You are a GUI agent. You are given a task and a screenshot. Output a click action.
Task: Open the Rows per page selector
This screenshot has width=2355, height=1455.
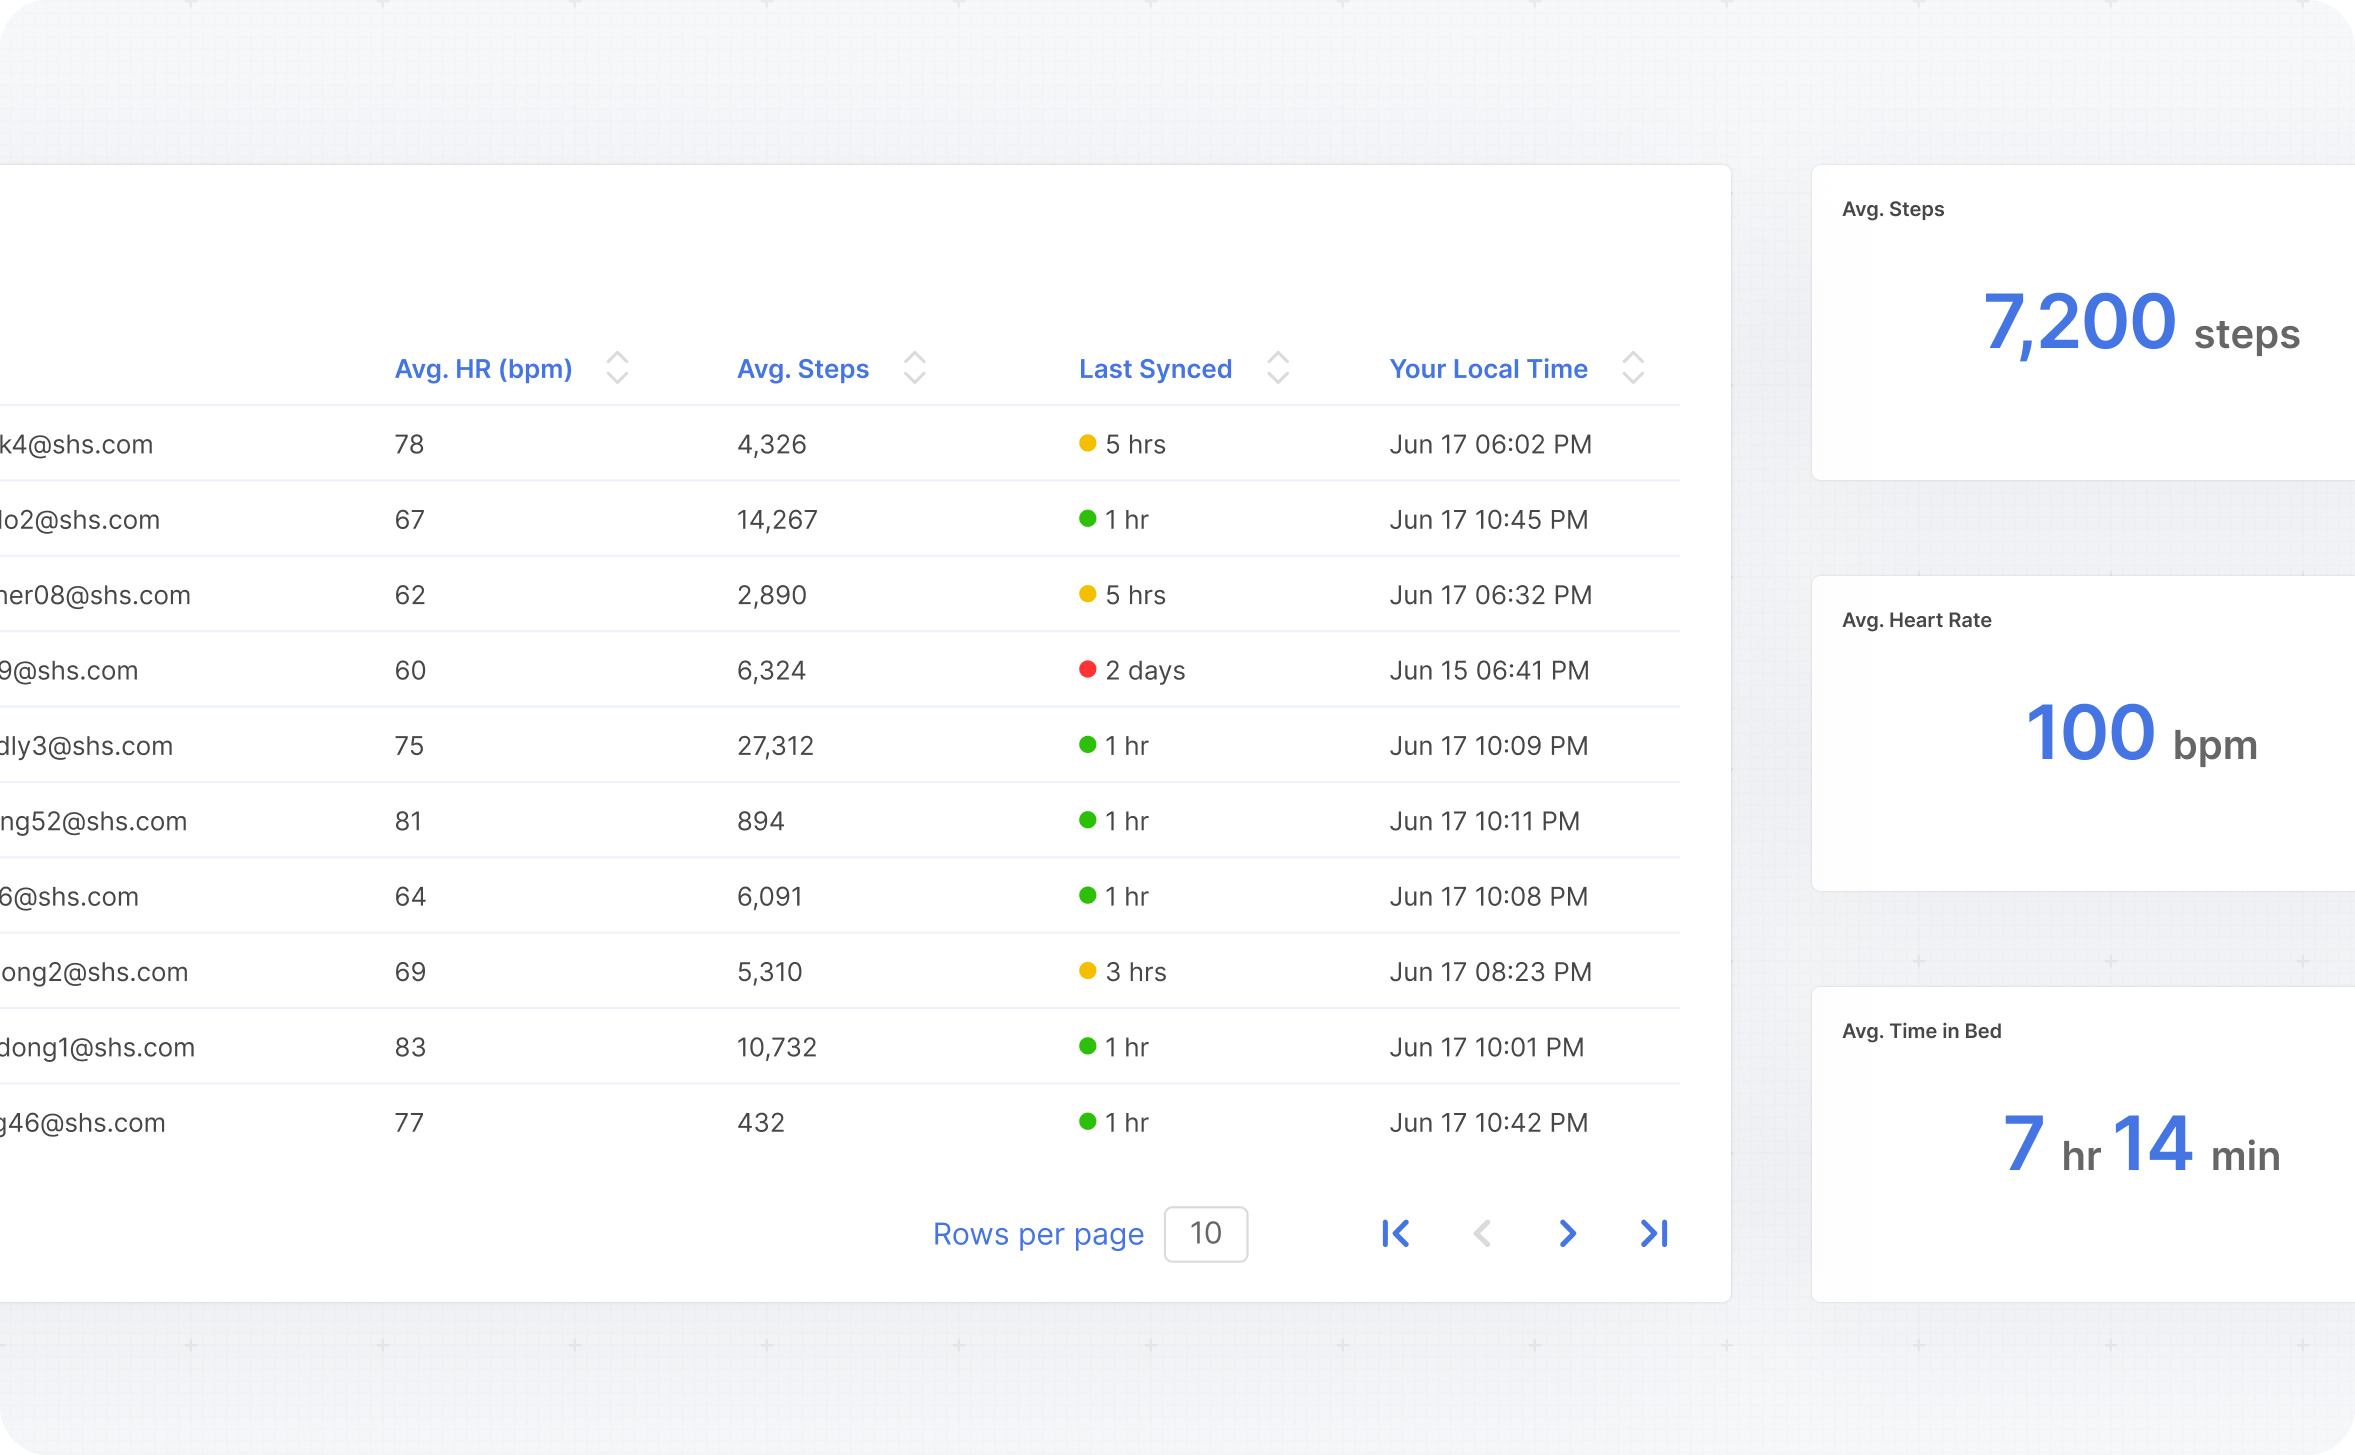1205,1234
